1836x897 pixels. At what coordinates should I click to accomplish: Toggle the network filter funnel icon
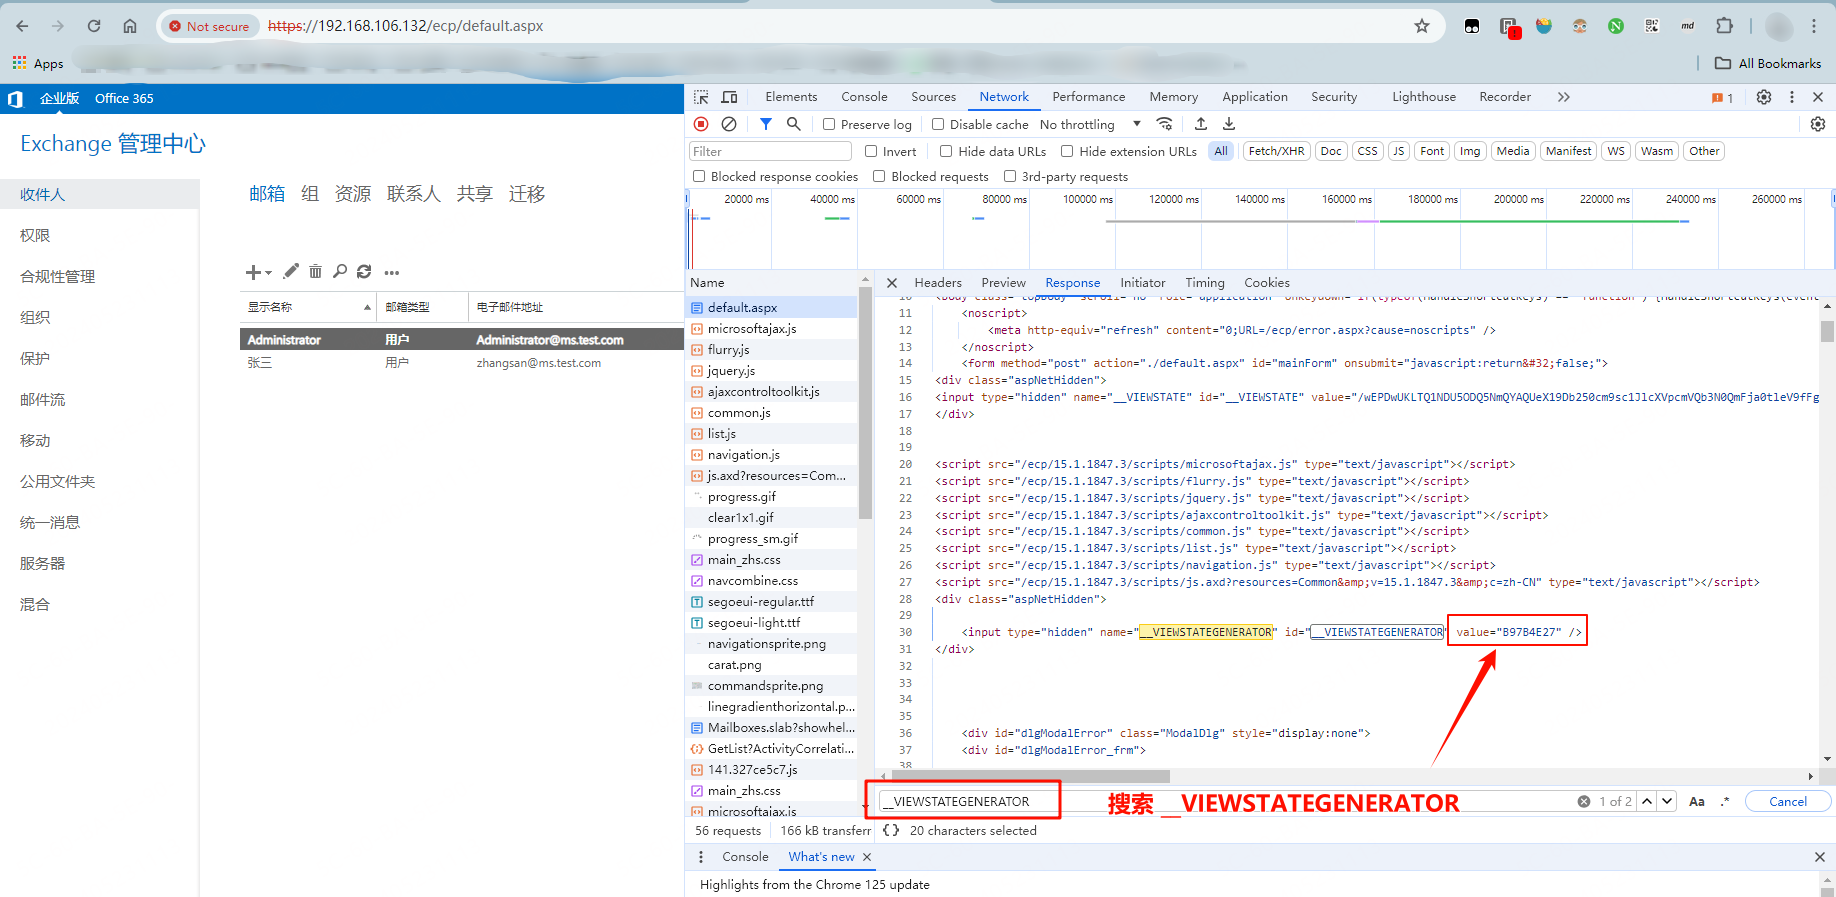tap(765, 124)
